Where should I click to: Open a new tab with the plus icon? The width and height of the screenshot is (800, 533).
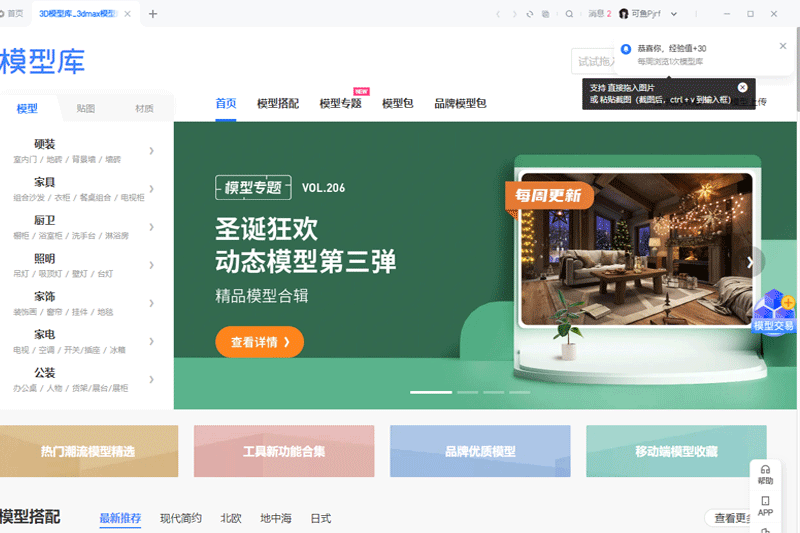coord(153,14)
